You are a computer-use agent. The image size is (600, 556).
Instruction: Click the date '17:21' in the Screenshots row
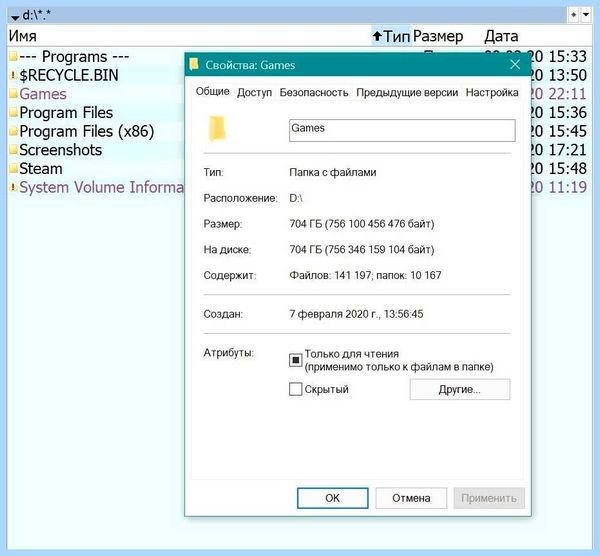click(x=567, y=150)
